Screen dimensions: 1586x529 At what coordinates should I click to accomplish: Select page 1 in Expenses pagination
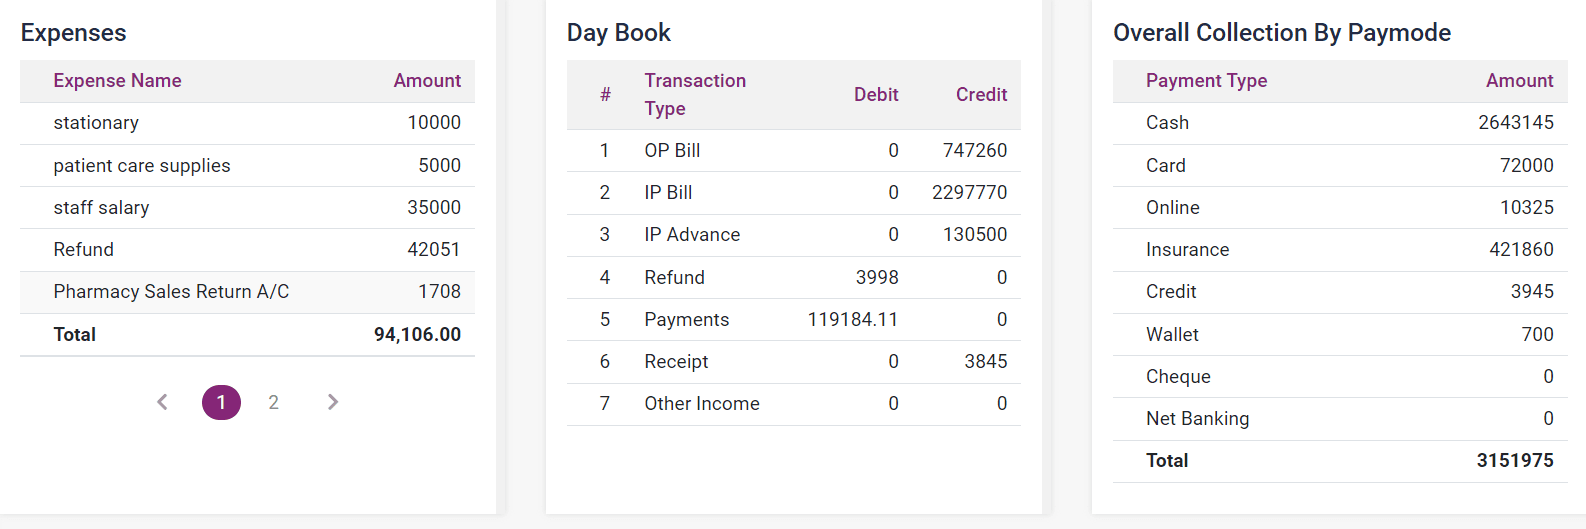pos(221,402)
